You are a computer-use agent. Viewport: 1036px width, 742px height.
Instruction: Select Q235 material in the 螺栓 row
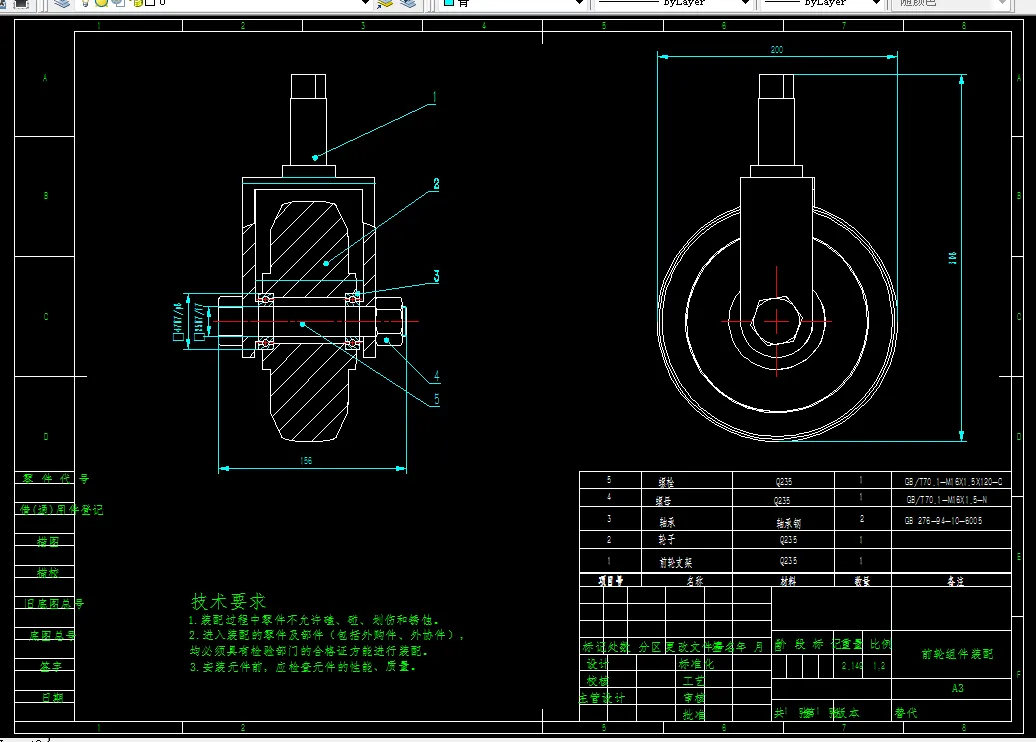(x=784, y=482)
